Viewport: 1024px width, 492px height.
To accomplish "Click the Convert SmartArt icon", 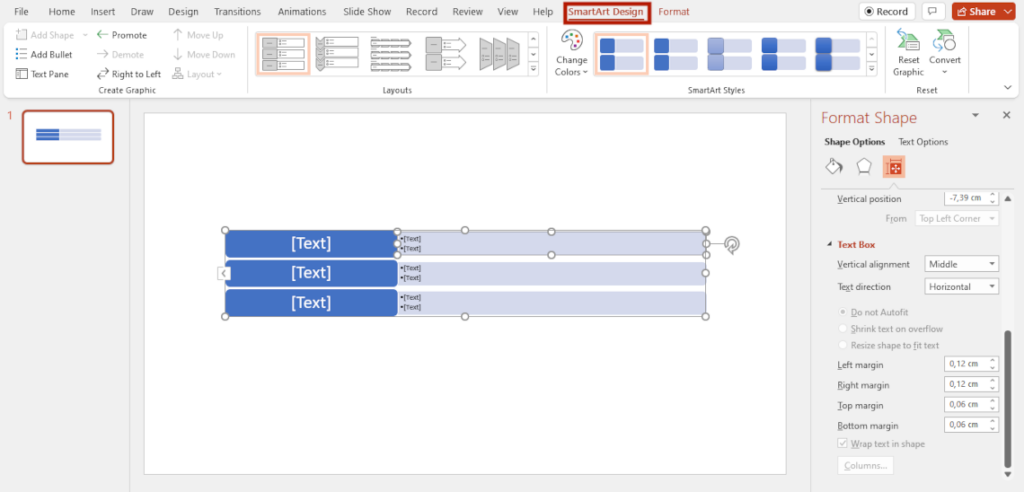I will [x=944, y=41].
